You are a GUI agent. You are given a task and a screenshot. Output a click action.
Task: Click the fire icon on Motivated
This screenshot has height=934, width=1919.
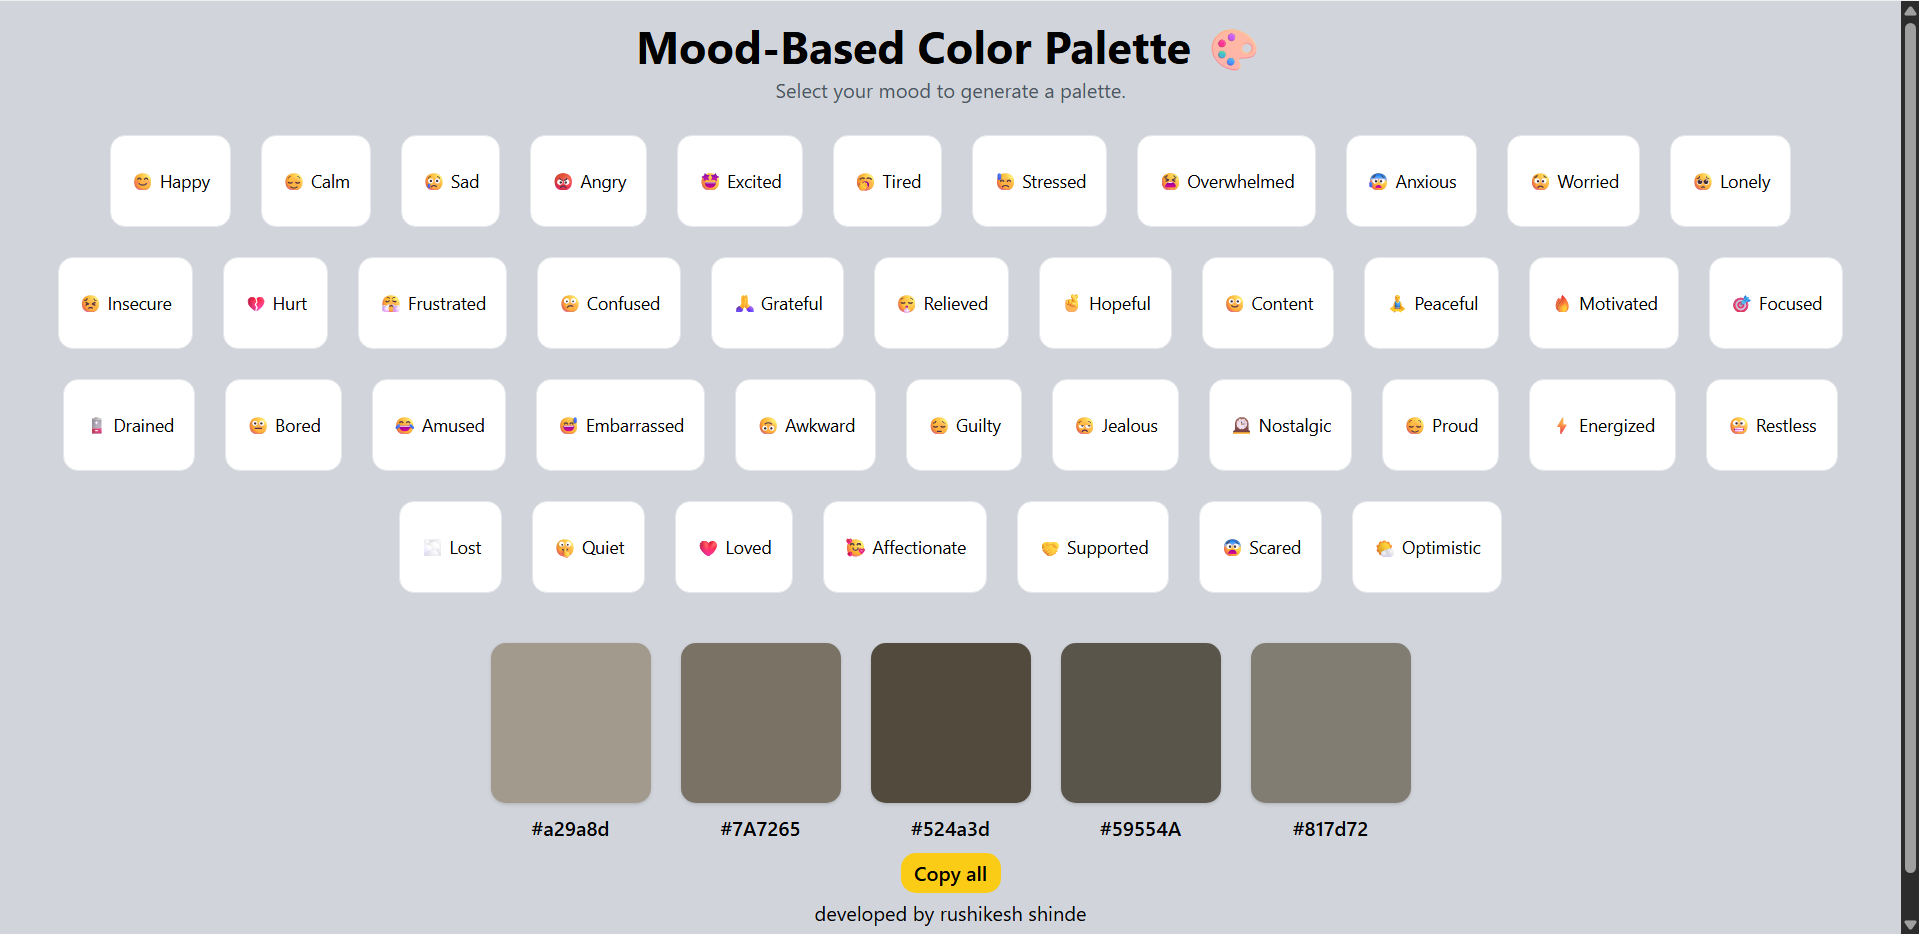click(1562, 304)
